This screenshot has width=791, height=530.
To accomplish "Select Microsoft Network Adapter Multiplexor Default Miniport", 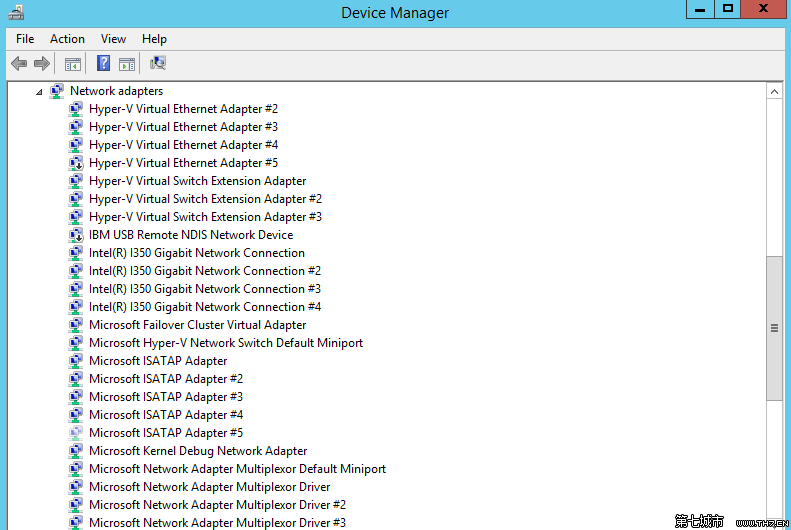I will 237,469.
